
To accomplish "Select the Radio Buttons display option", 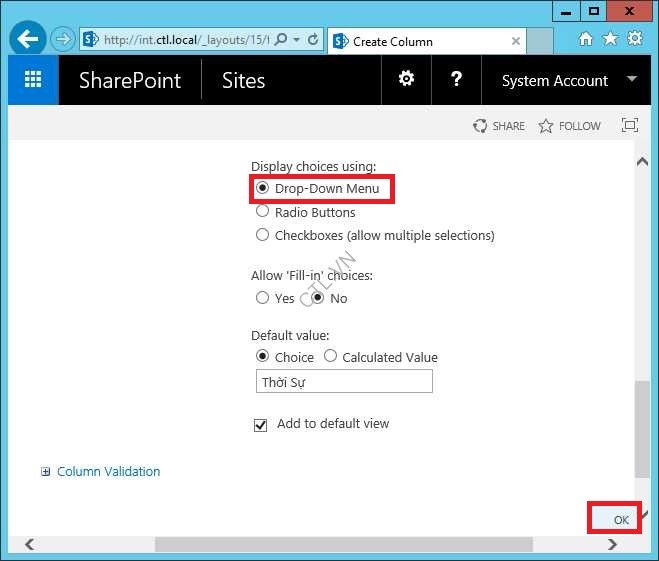I will pyautogui.click(x=263, y=212).
